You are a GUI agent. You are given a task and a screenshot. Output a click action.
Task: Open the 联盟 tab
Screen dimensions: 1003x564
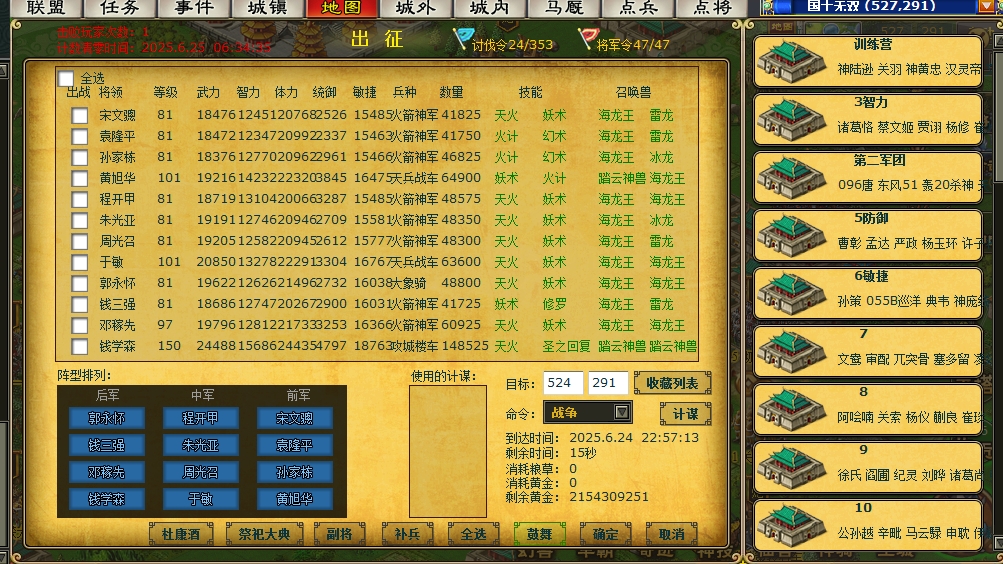click(46, 8)
